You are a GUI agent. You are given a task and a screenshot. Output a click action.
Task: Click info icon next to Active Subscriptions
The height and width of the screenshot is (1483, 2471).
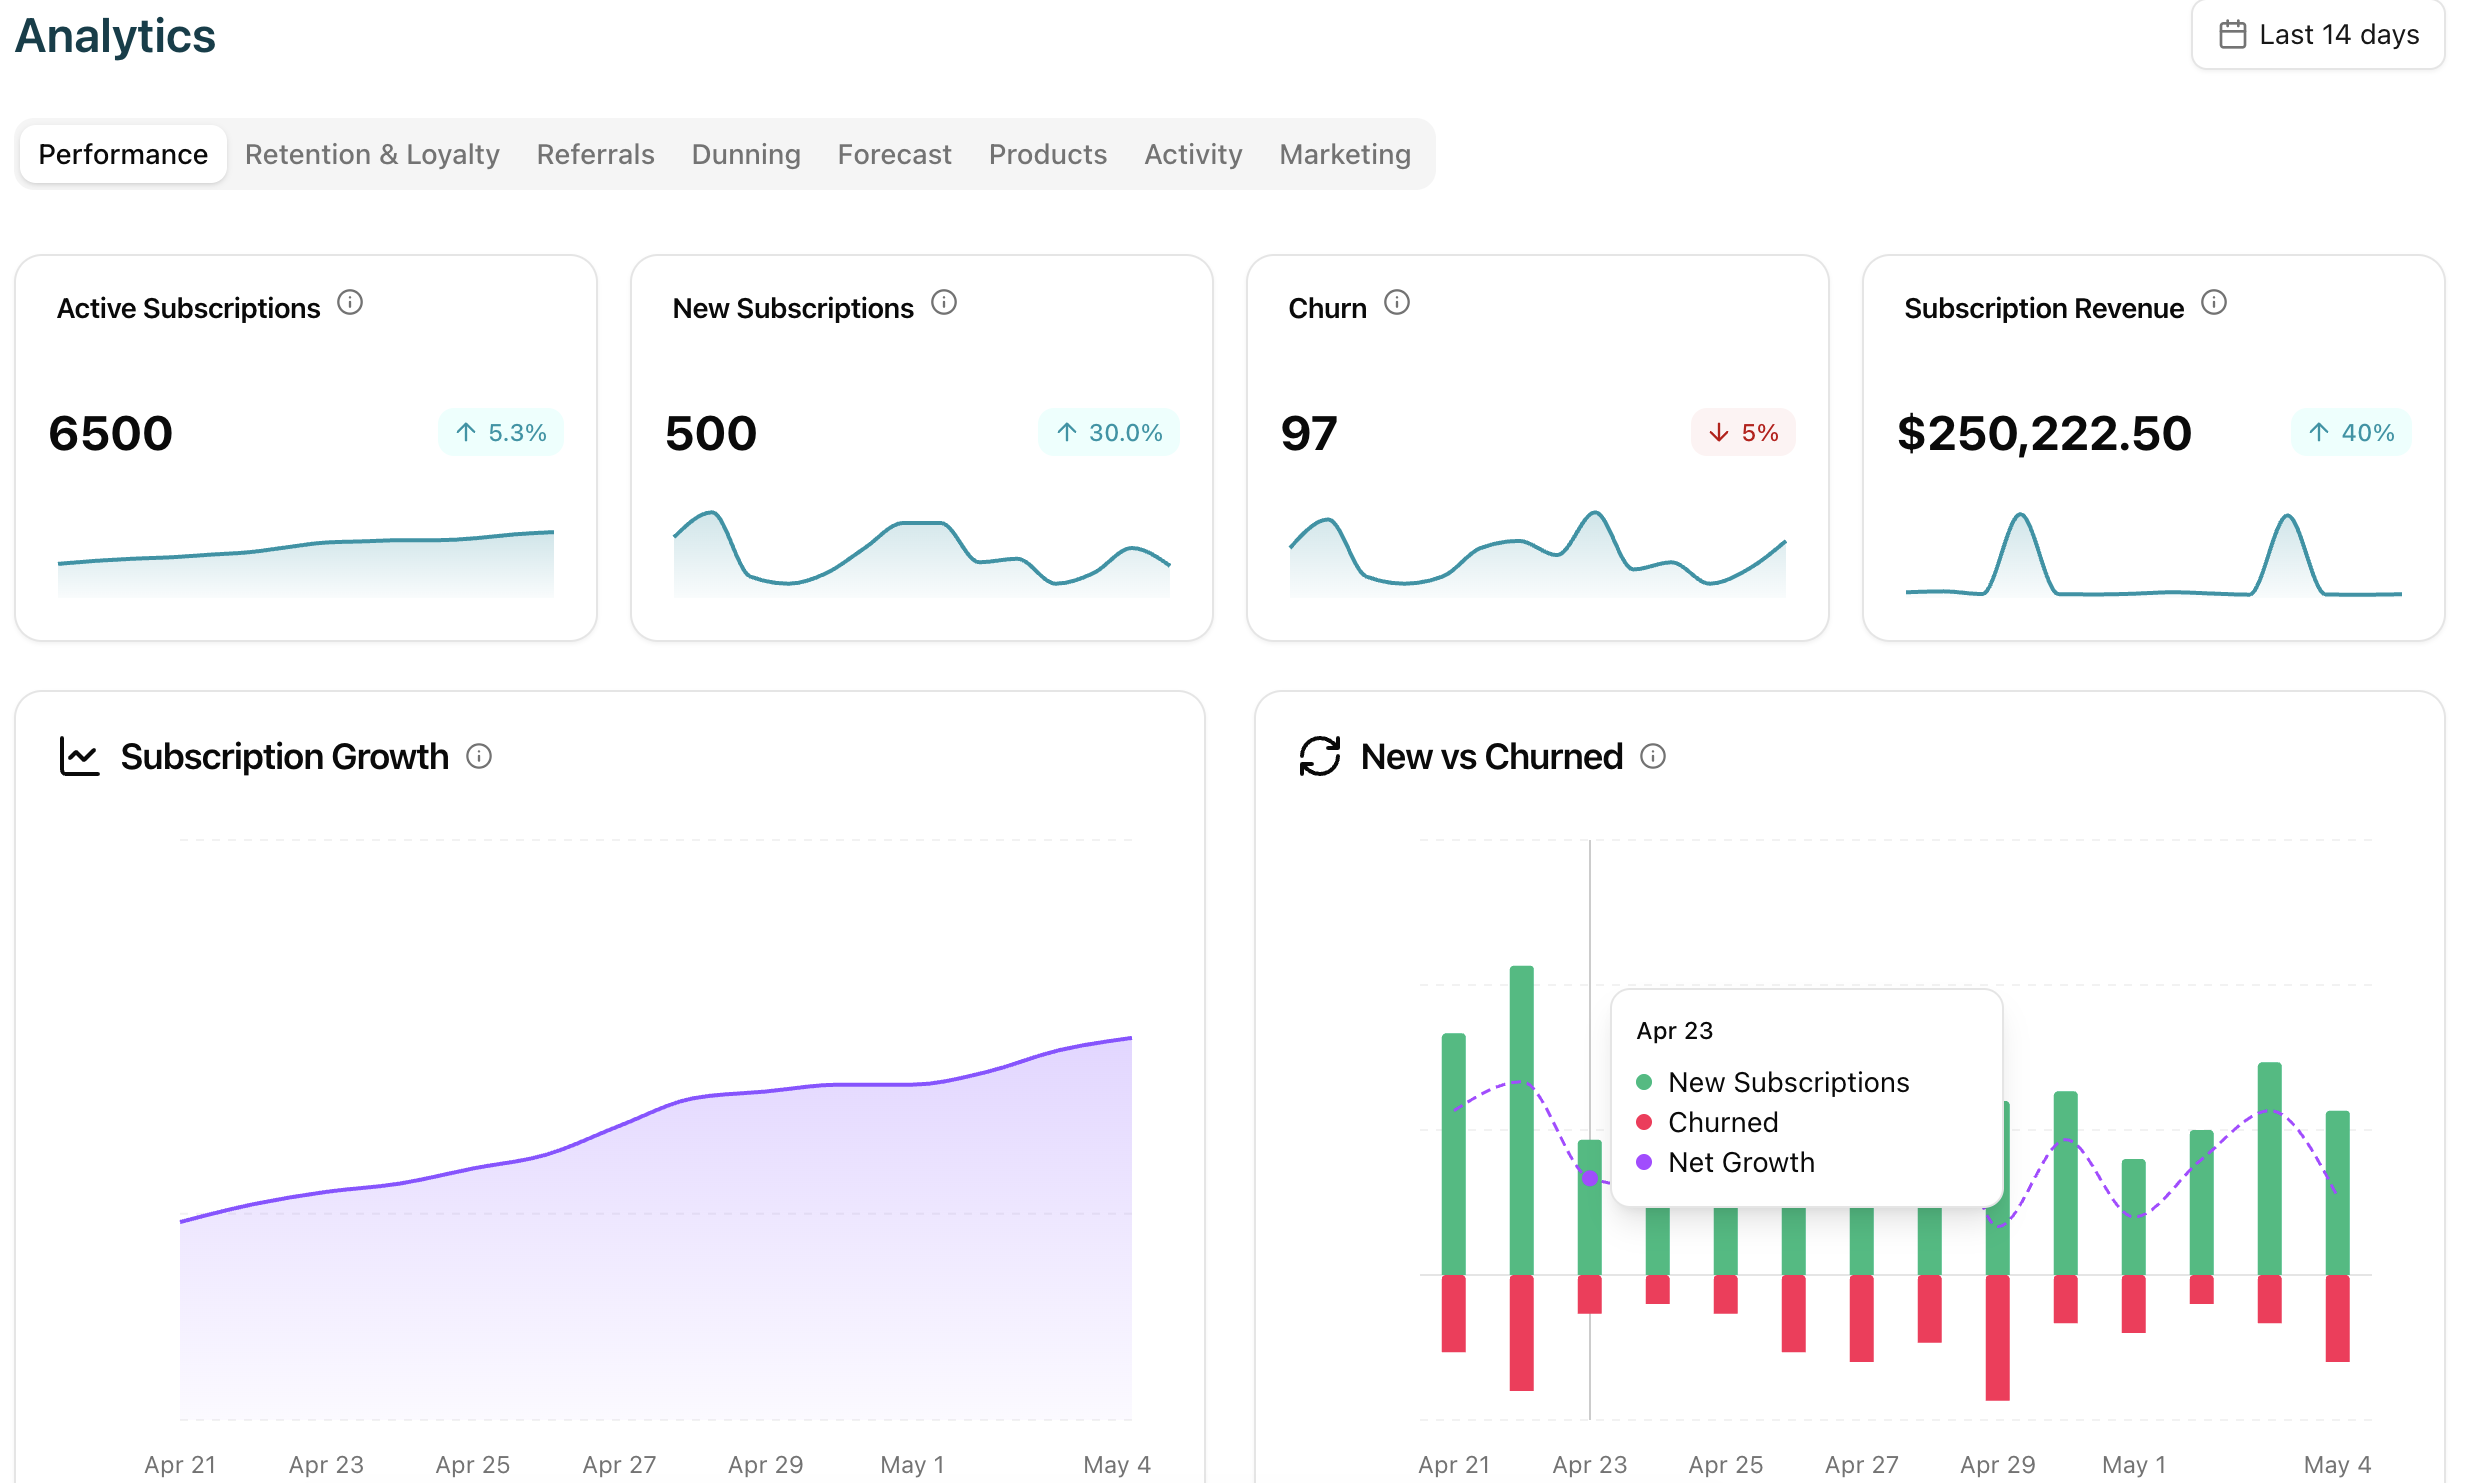click(350, 302)
